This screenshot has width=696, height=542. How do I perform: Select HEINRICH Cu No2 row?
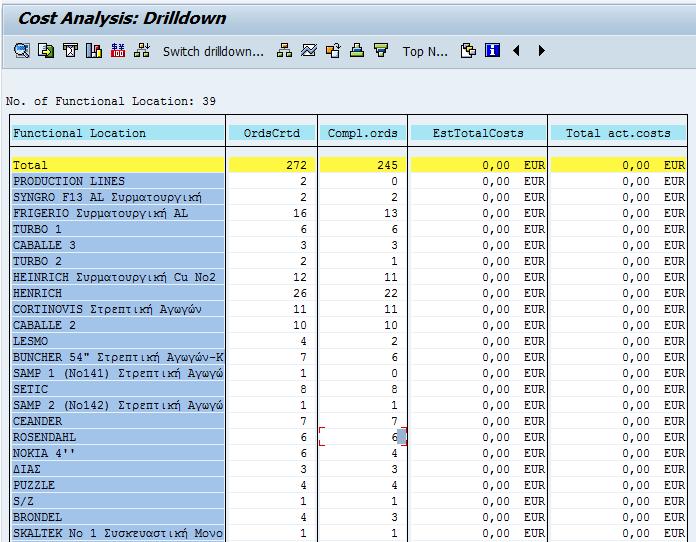coord(118,277)
